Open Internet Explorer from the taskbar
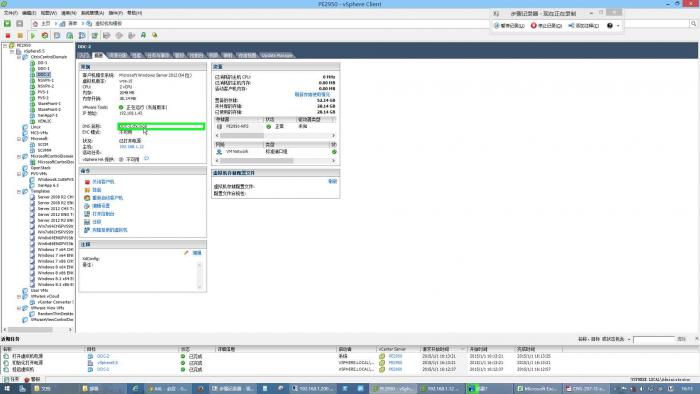This screenshot has width=700, height=394. pyautogui.click(x=135, y=389)
